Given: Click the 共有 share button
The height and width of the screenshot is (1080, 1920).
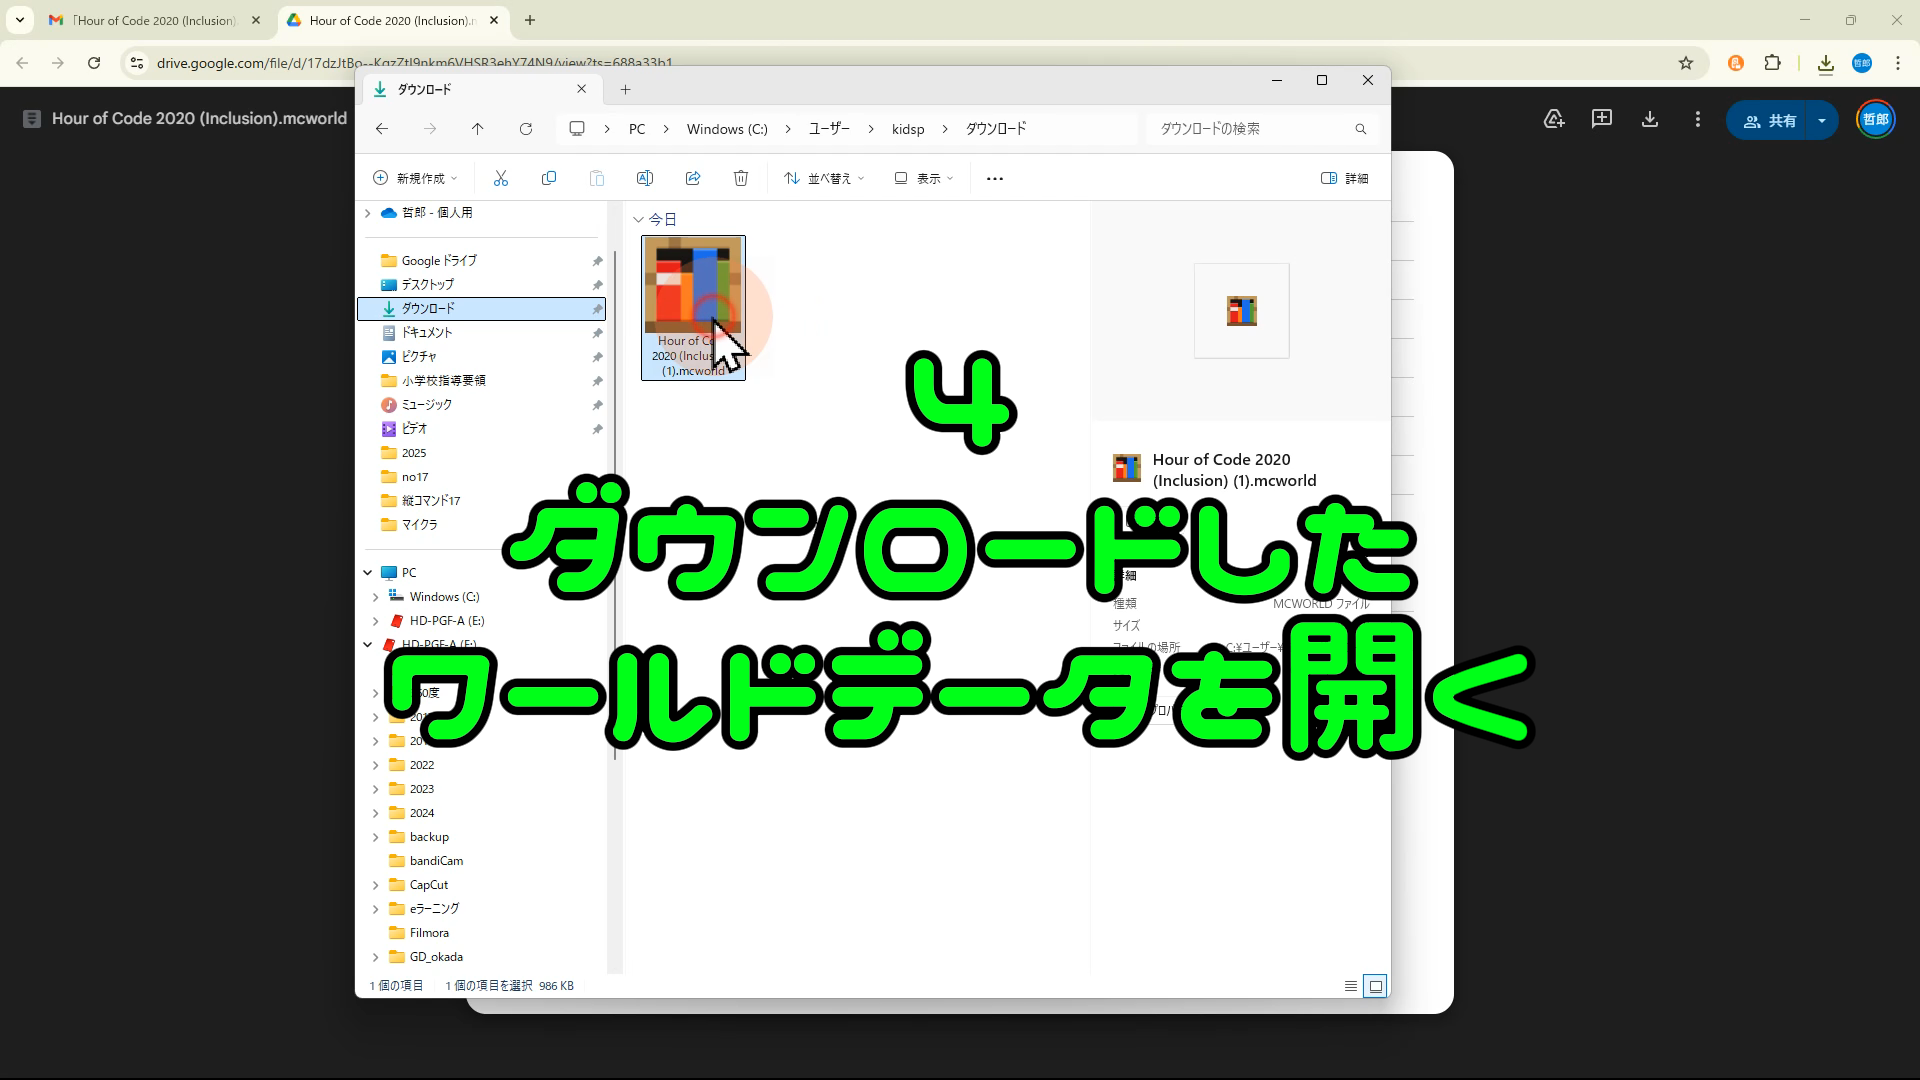Looking at the screenshot, I should [1771, 120].
